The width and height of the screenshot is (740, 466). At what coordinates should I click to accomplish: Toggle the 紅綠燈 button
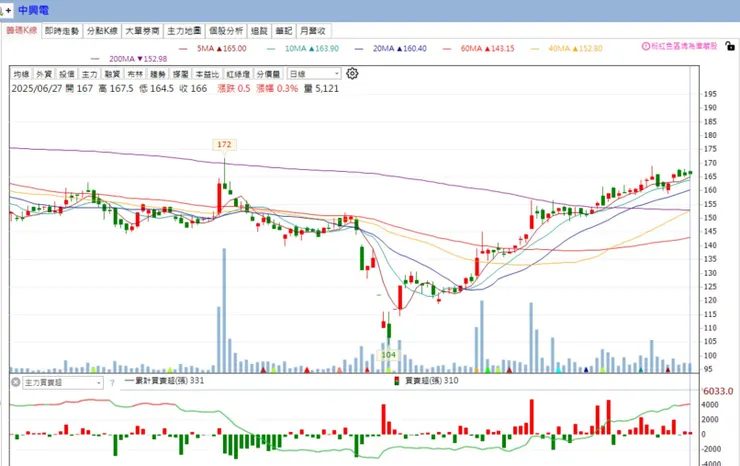pyautogui.click(x=238, y=74)
